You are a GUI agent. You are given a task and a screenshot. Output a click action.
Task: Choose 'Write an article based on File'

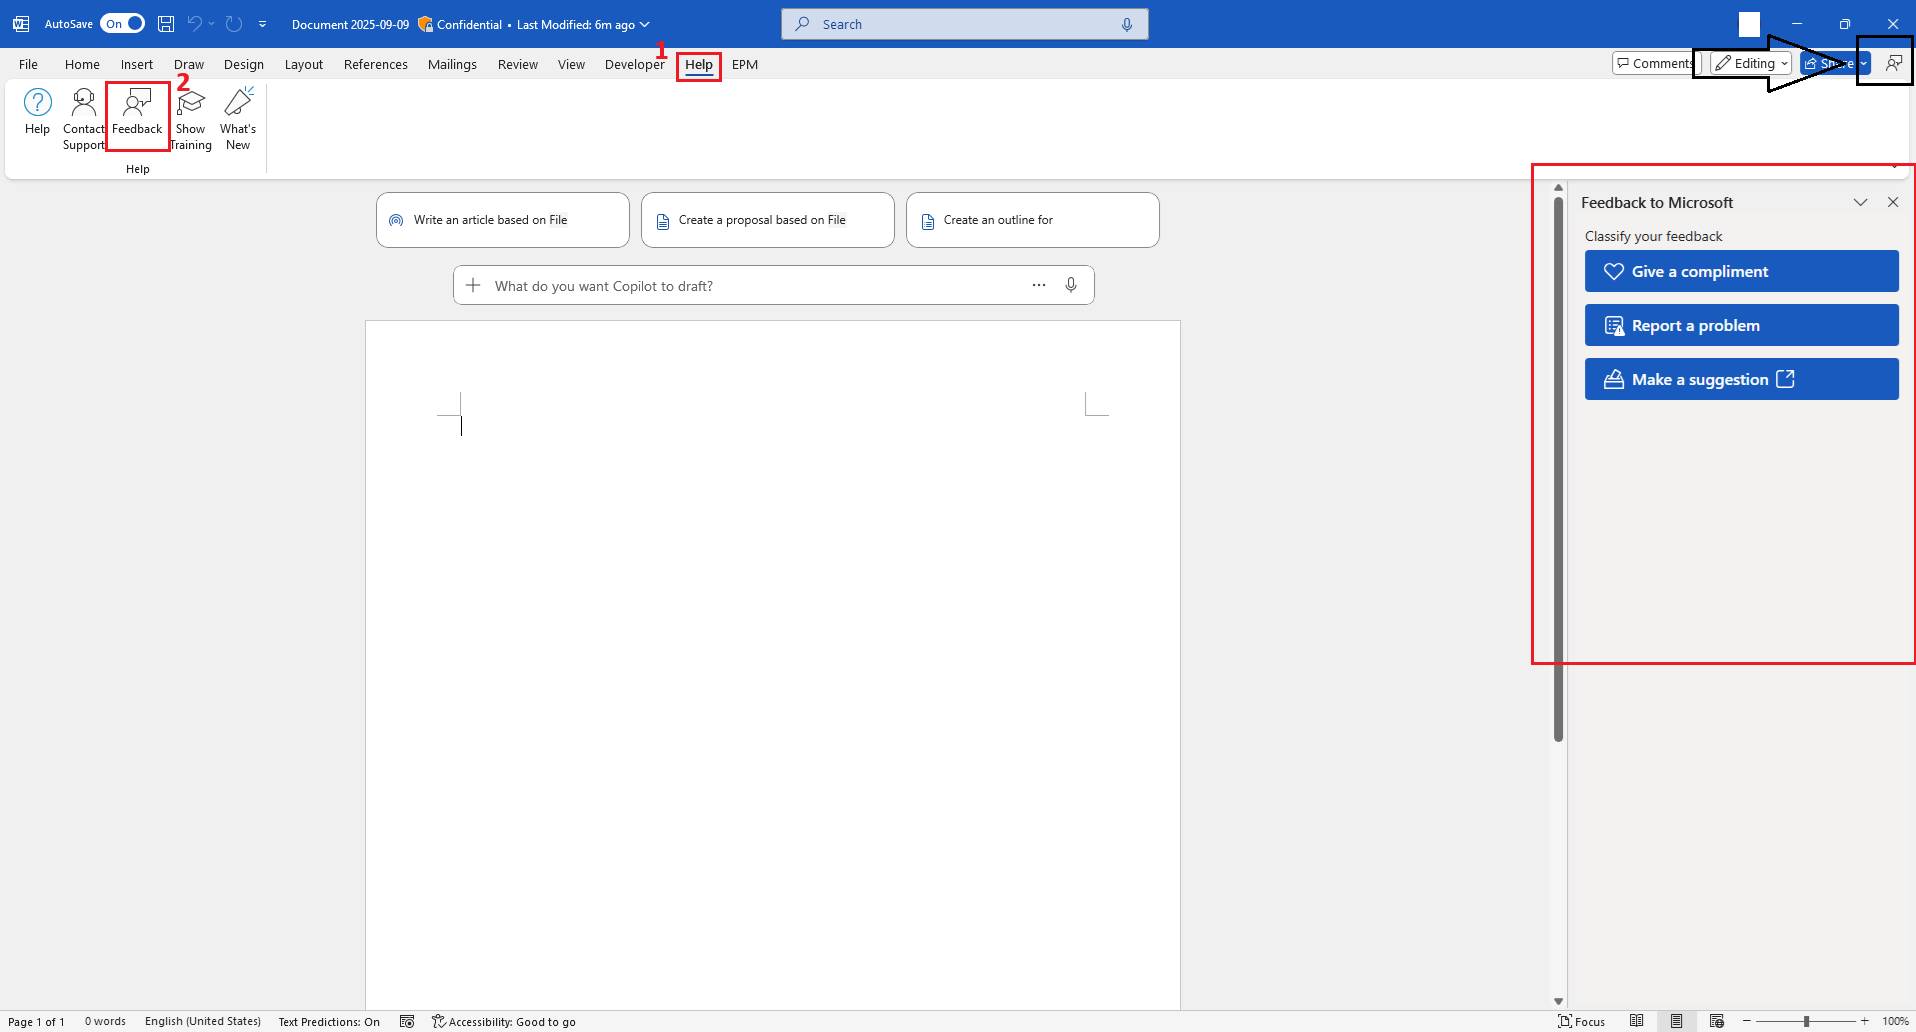[503, 220]
